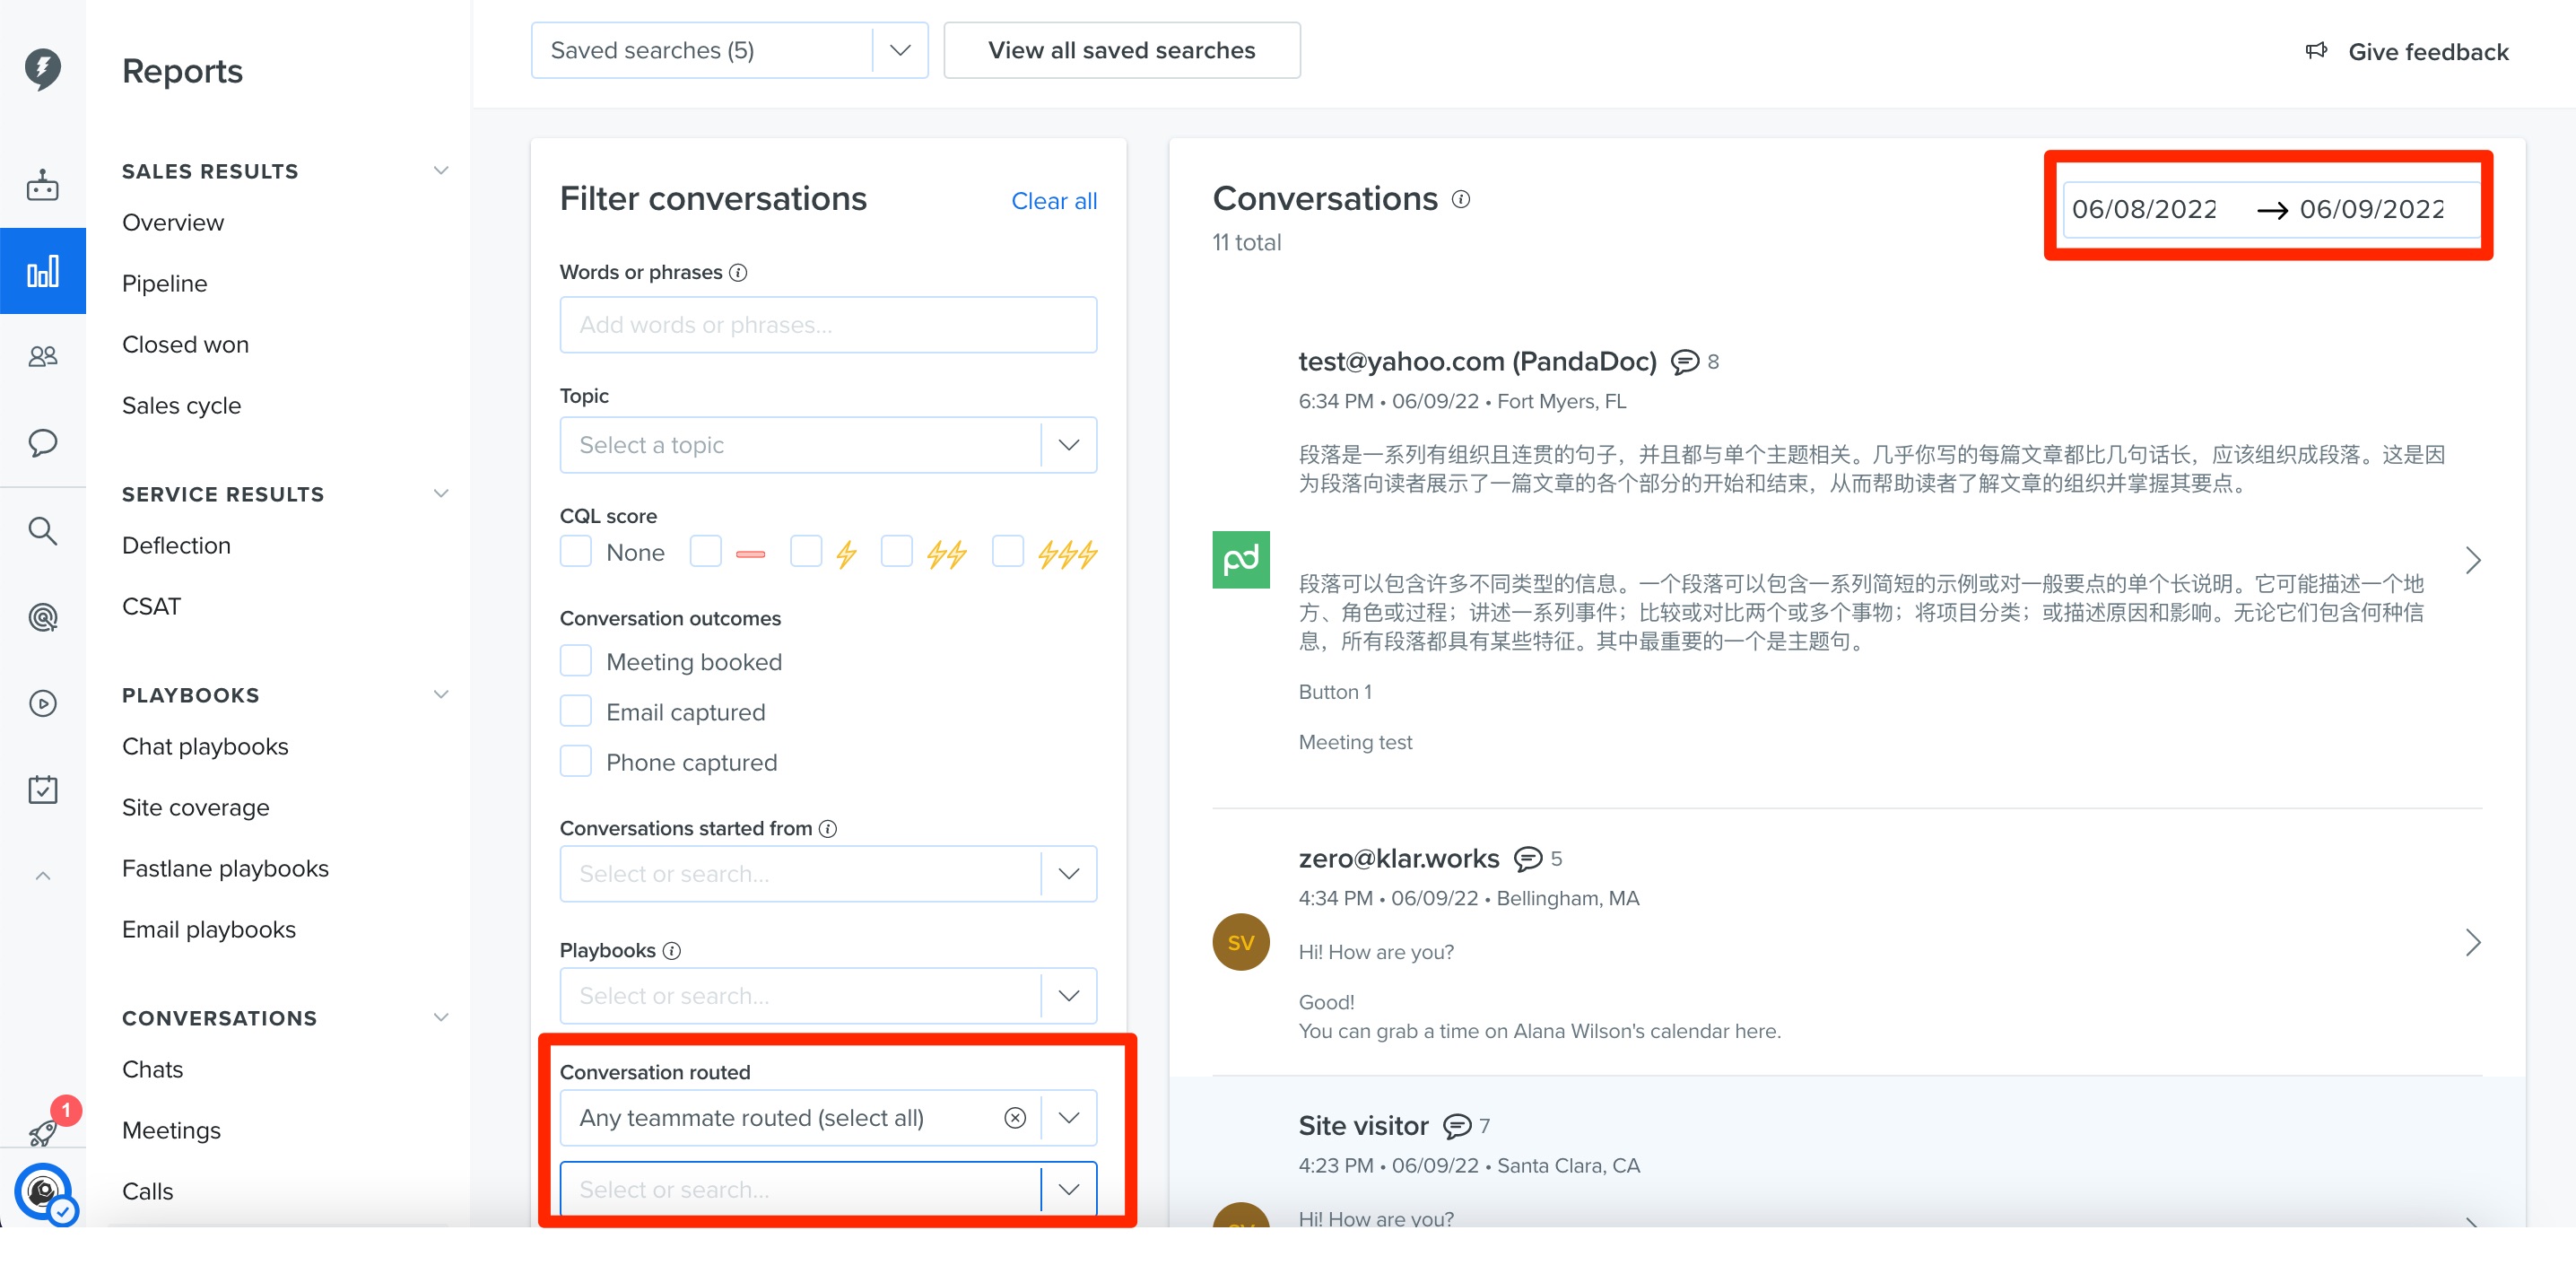Click the magnifying glass search sidebar icon
Image resolution: width=2576 pixels, height=1265 pixels.
coord(42,530)
